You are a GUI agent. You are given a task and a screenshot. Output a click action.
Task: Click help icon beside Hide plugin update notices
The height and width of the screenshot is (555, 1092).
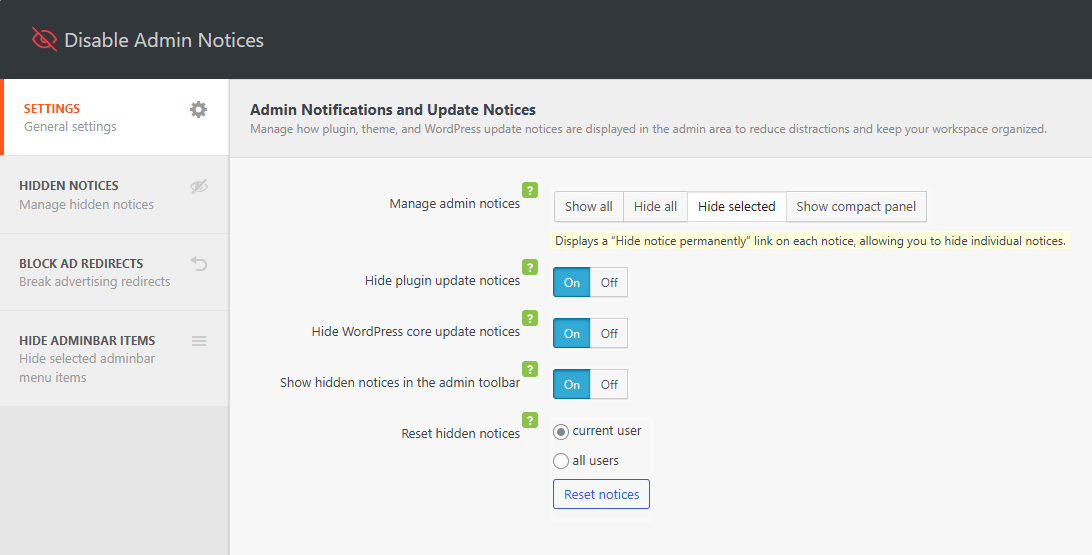[530, 267]
